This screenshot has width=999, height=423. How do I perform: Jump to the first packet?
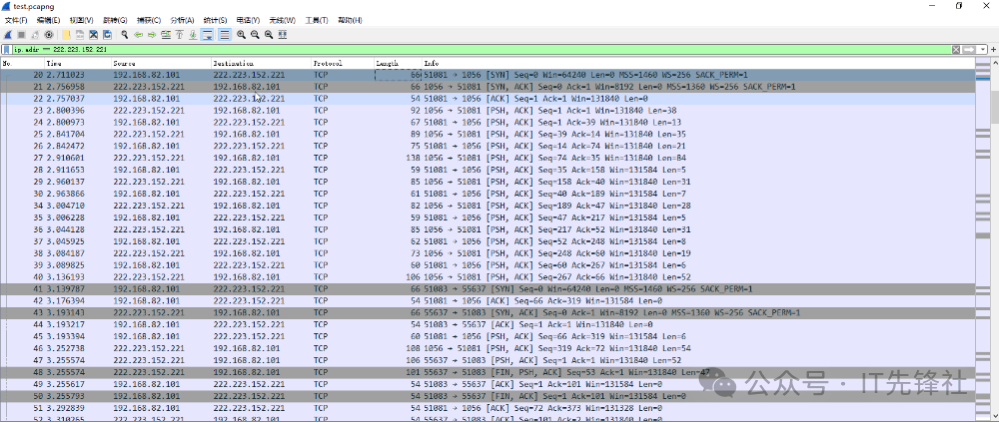click(178, 34)
